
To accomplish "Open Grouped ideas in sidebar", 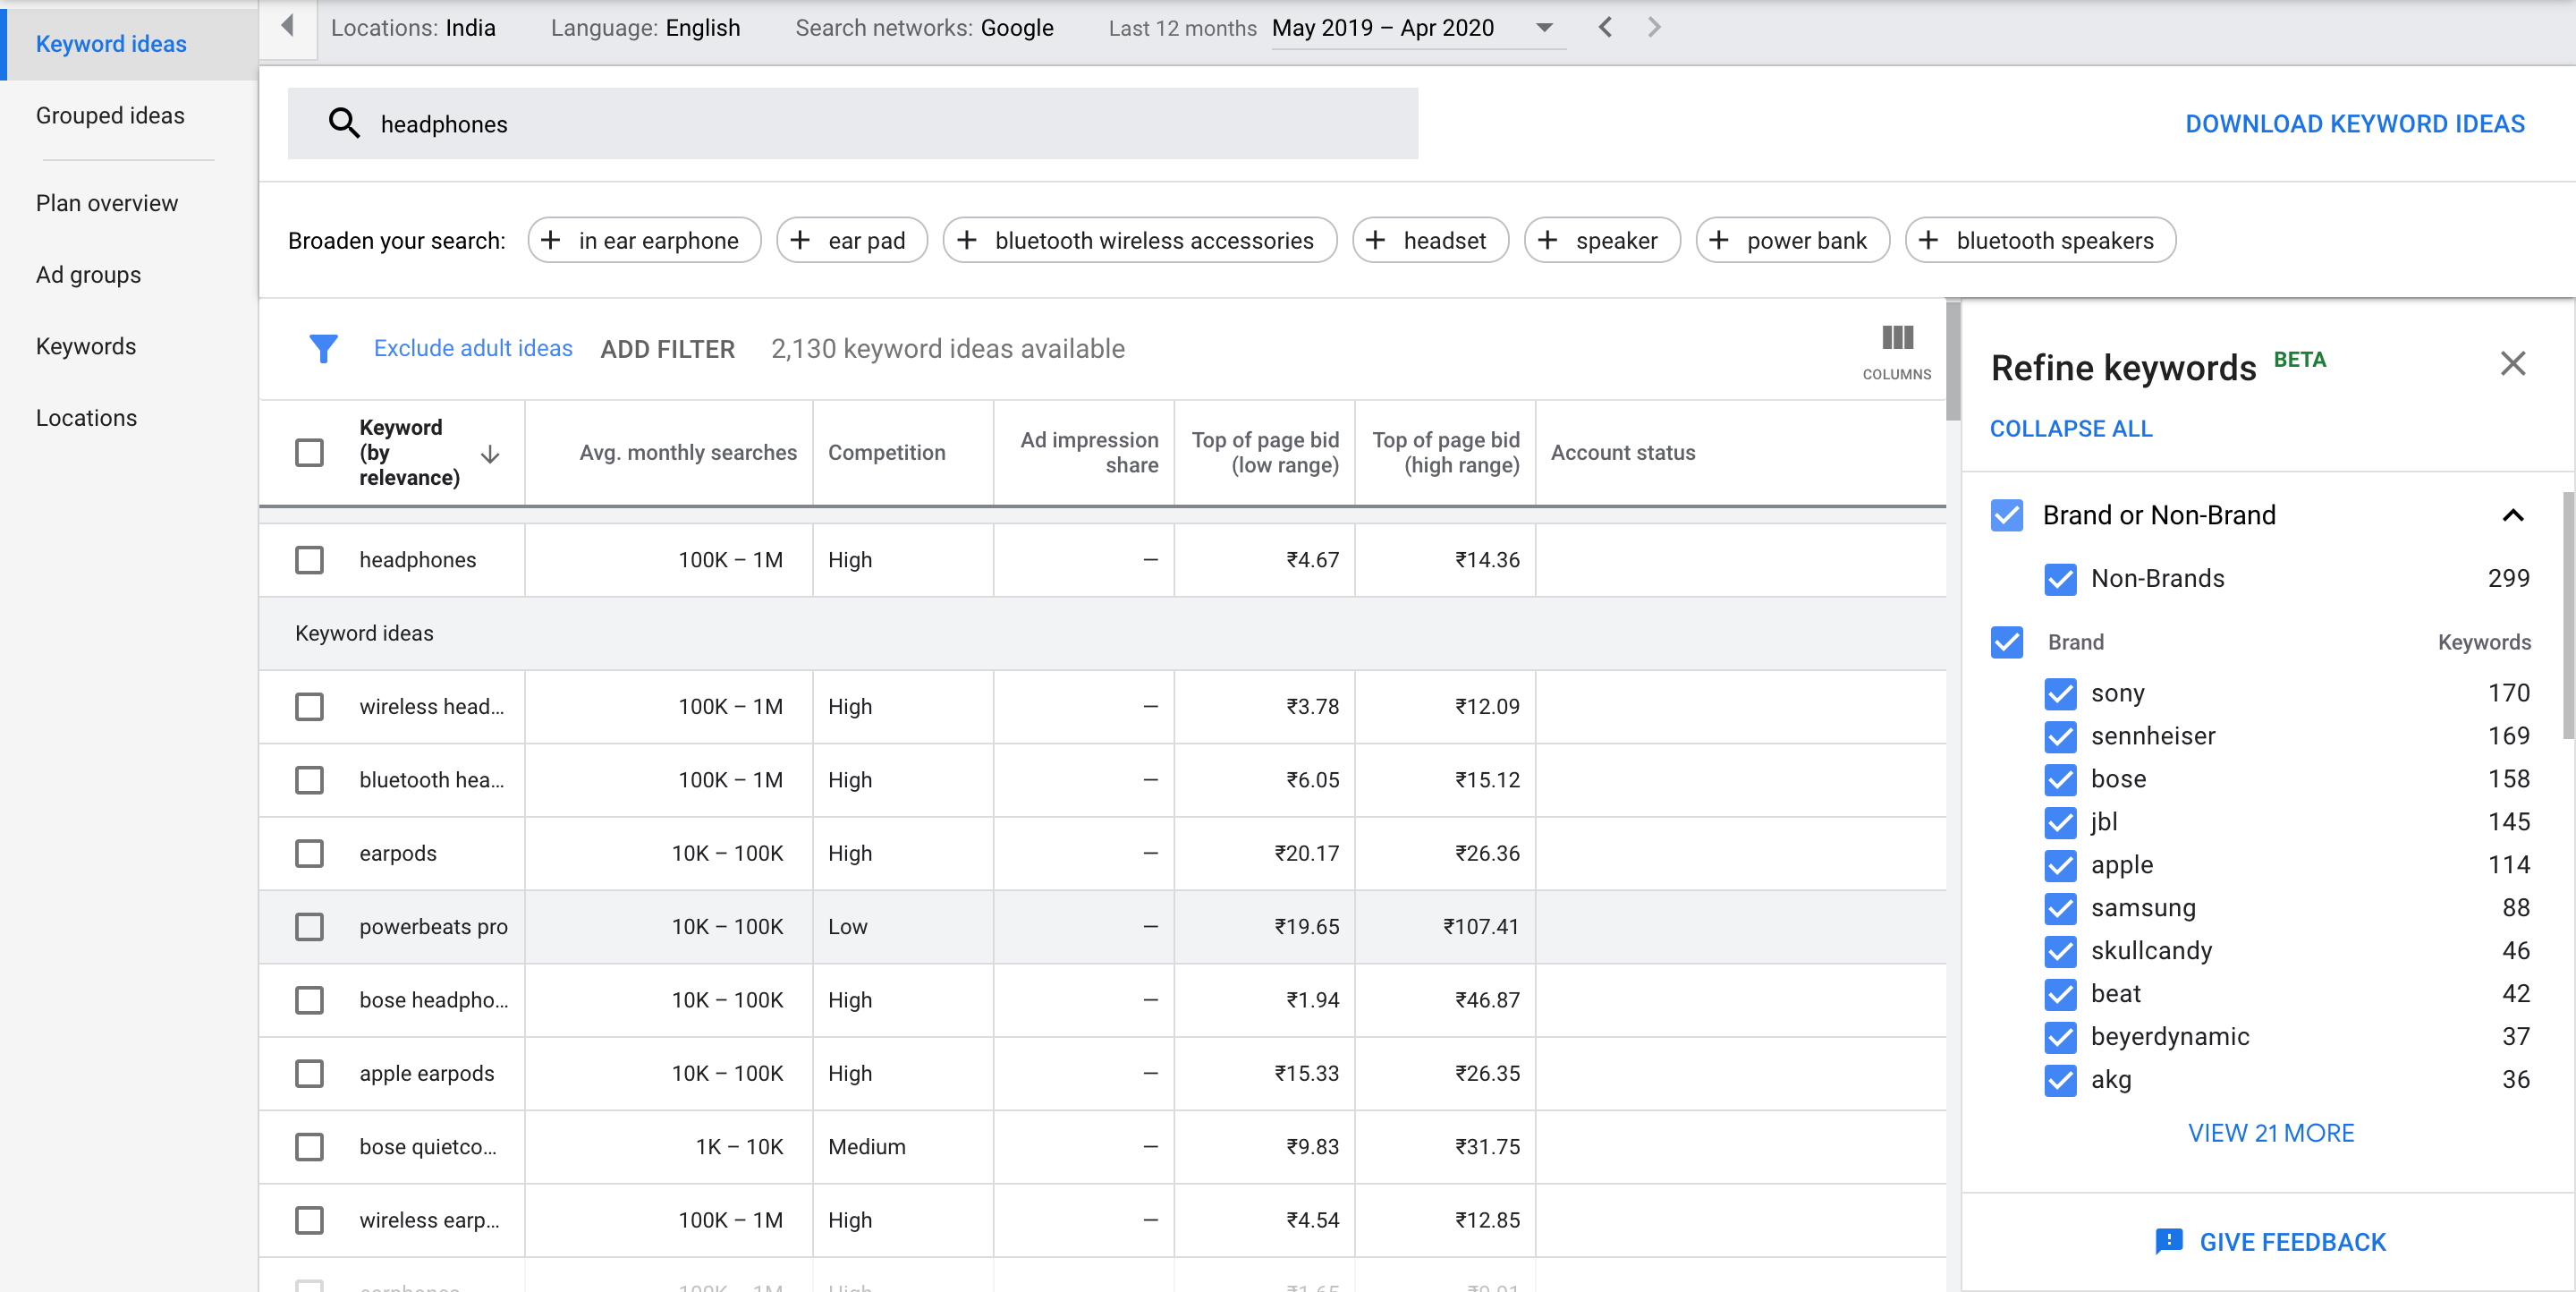I will coord(110,116).
